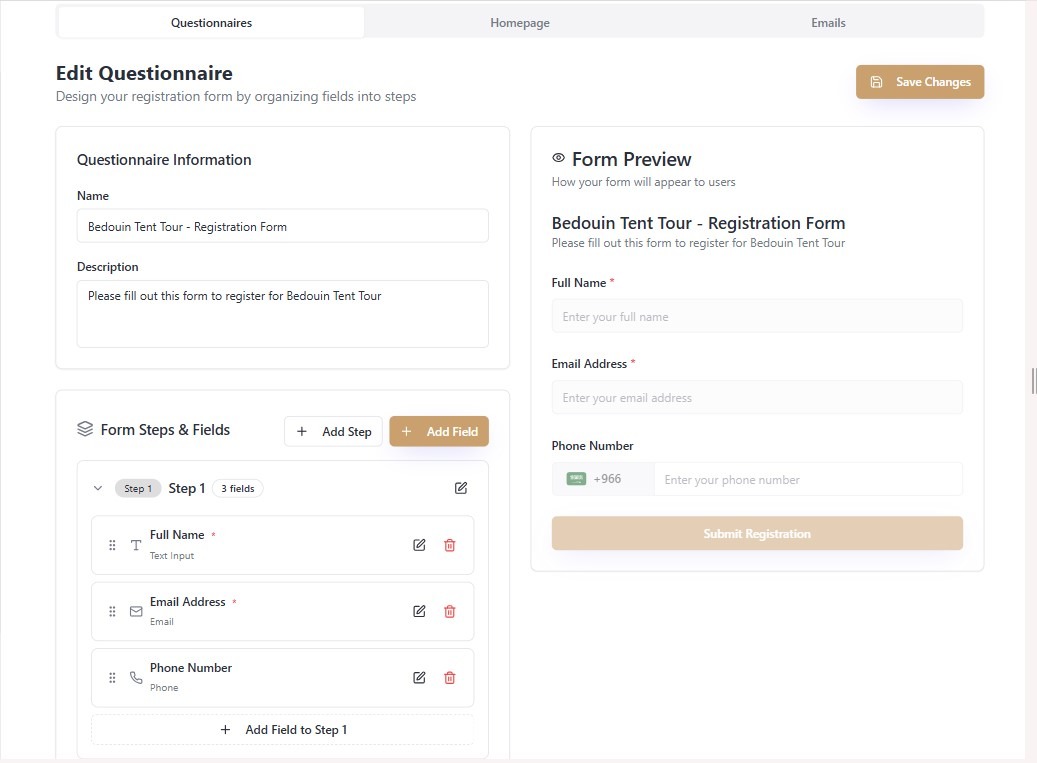Click the edit icon for Full Name field
The height and width of the screenshot is (763, 1037).
coord(419,545)
